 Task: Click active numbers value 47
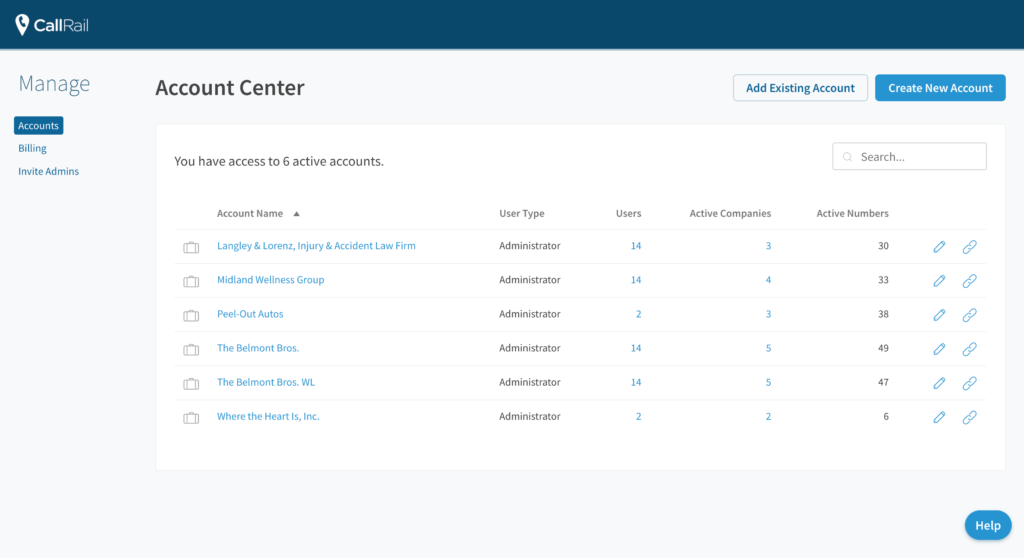tap(883, 382)
